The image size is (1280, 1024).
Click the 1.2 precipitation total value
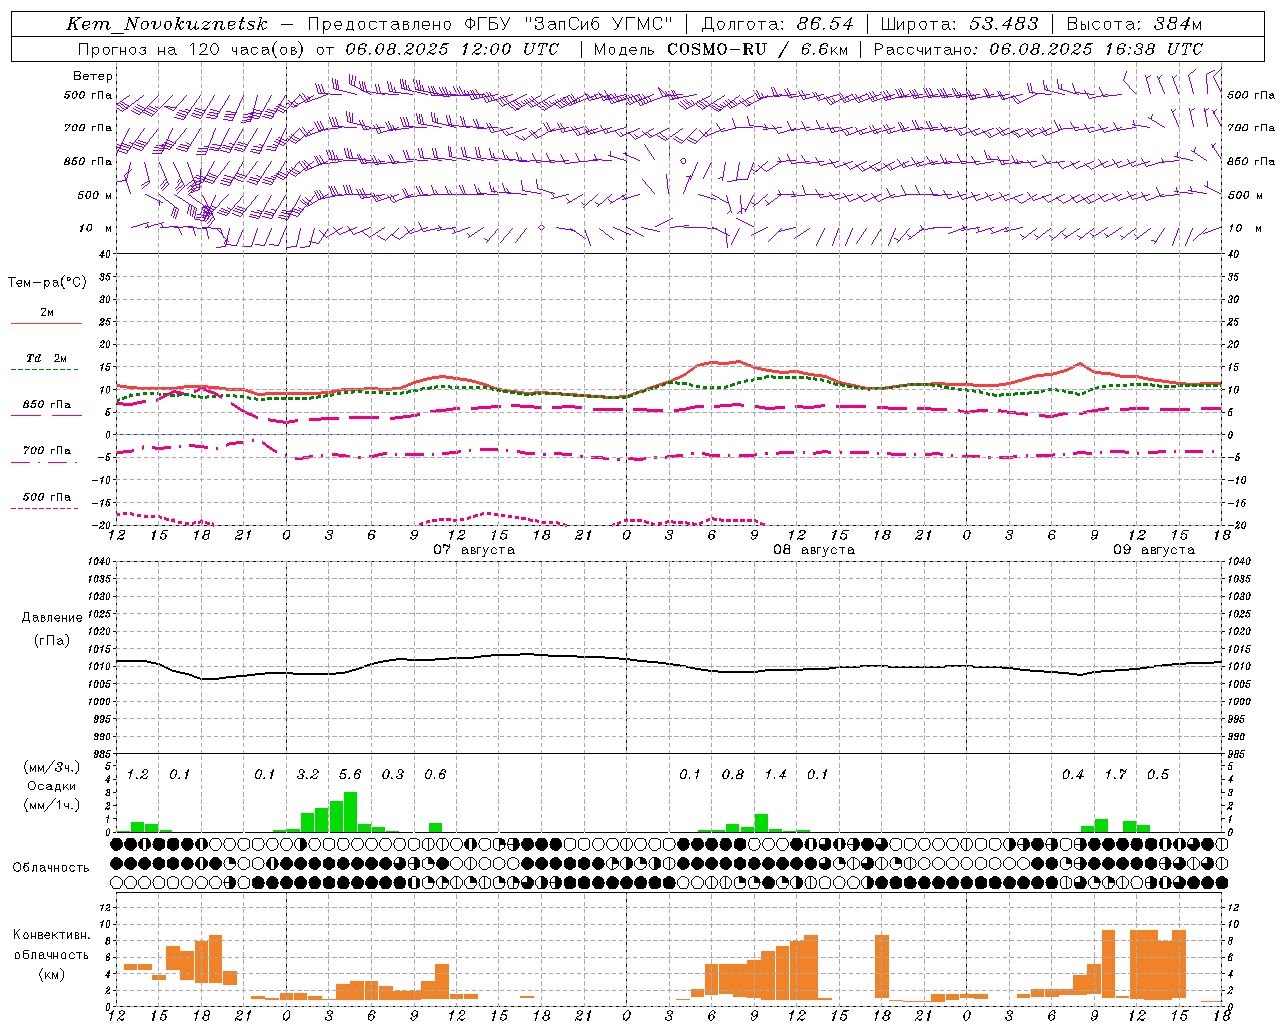(x=138, y=774)
